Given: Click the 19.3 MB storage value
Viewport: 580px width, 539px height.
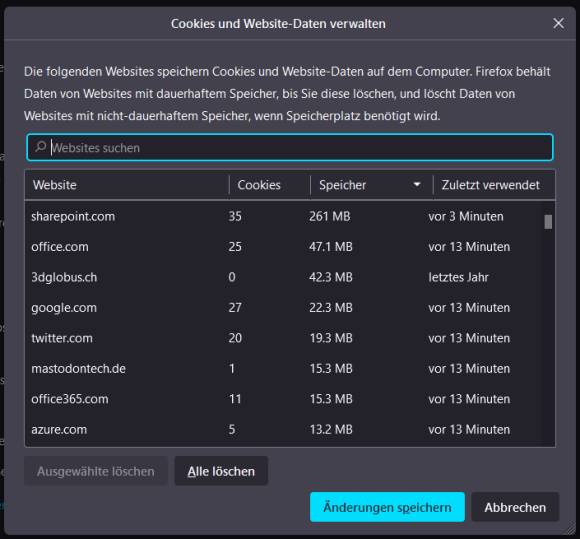Looking at the screenshot, I should click(x=331, y=338).
